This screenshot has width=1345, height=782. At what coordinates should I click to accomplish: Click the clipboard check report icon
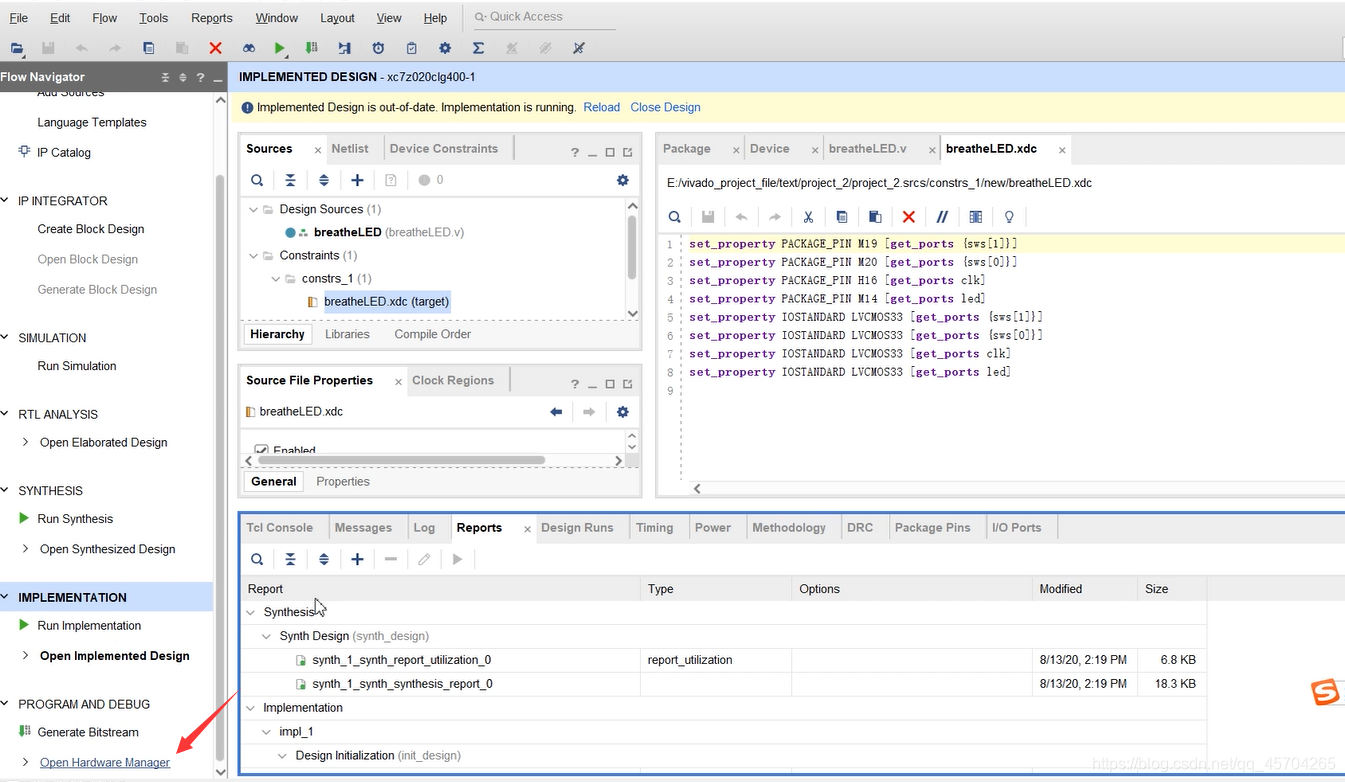[411, 48]
